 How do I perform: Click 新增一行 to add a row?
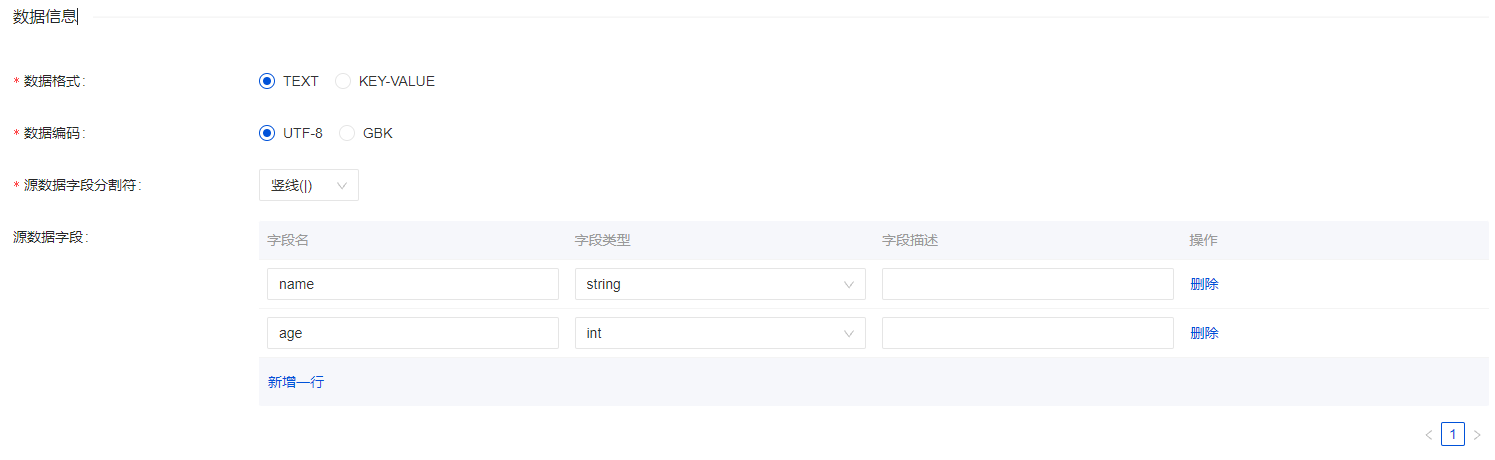pos(296,382)
